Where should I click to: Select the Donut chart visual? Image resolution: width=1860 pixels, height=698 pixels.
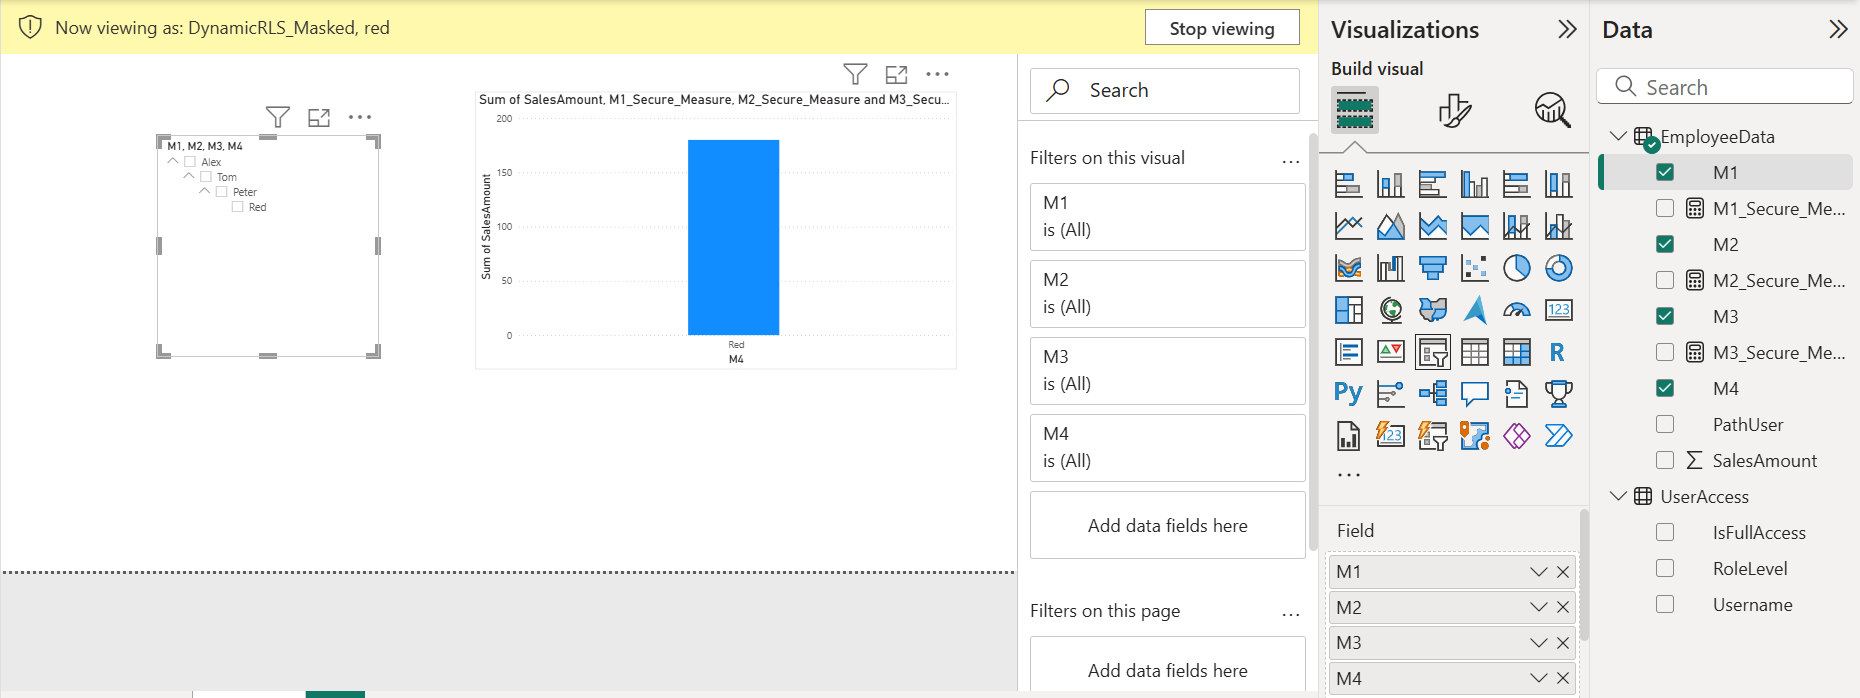pos(1558,268)
